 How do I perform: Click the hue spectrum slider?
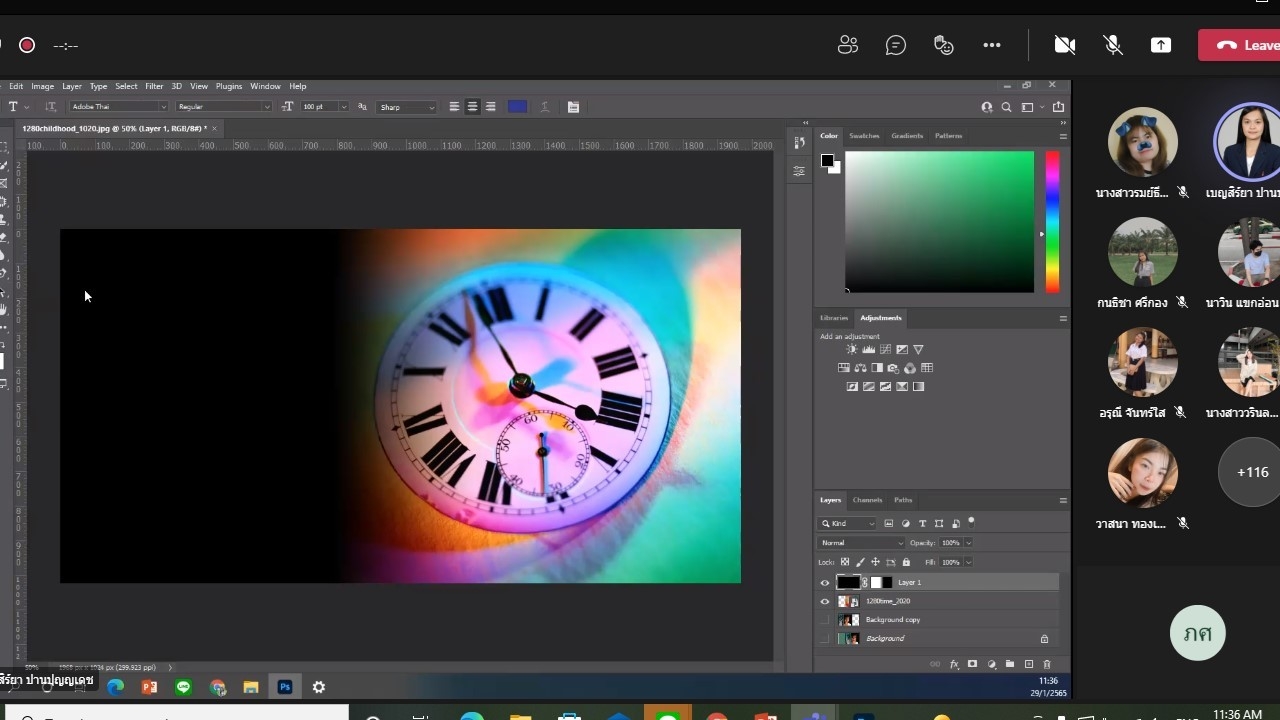pos(1052,222)
